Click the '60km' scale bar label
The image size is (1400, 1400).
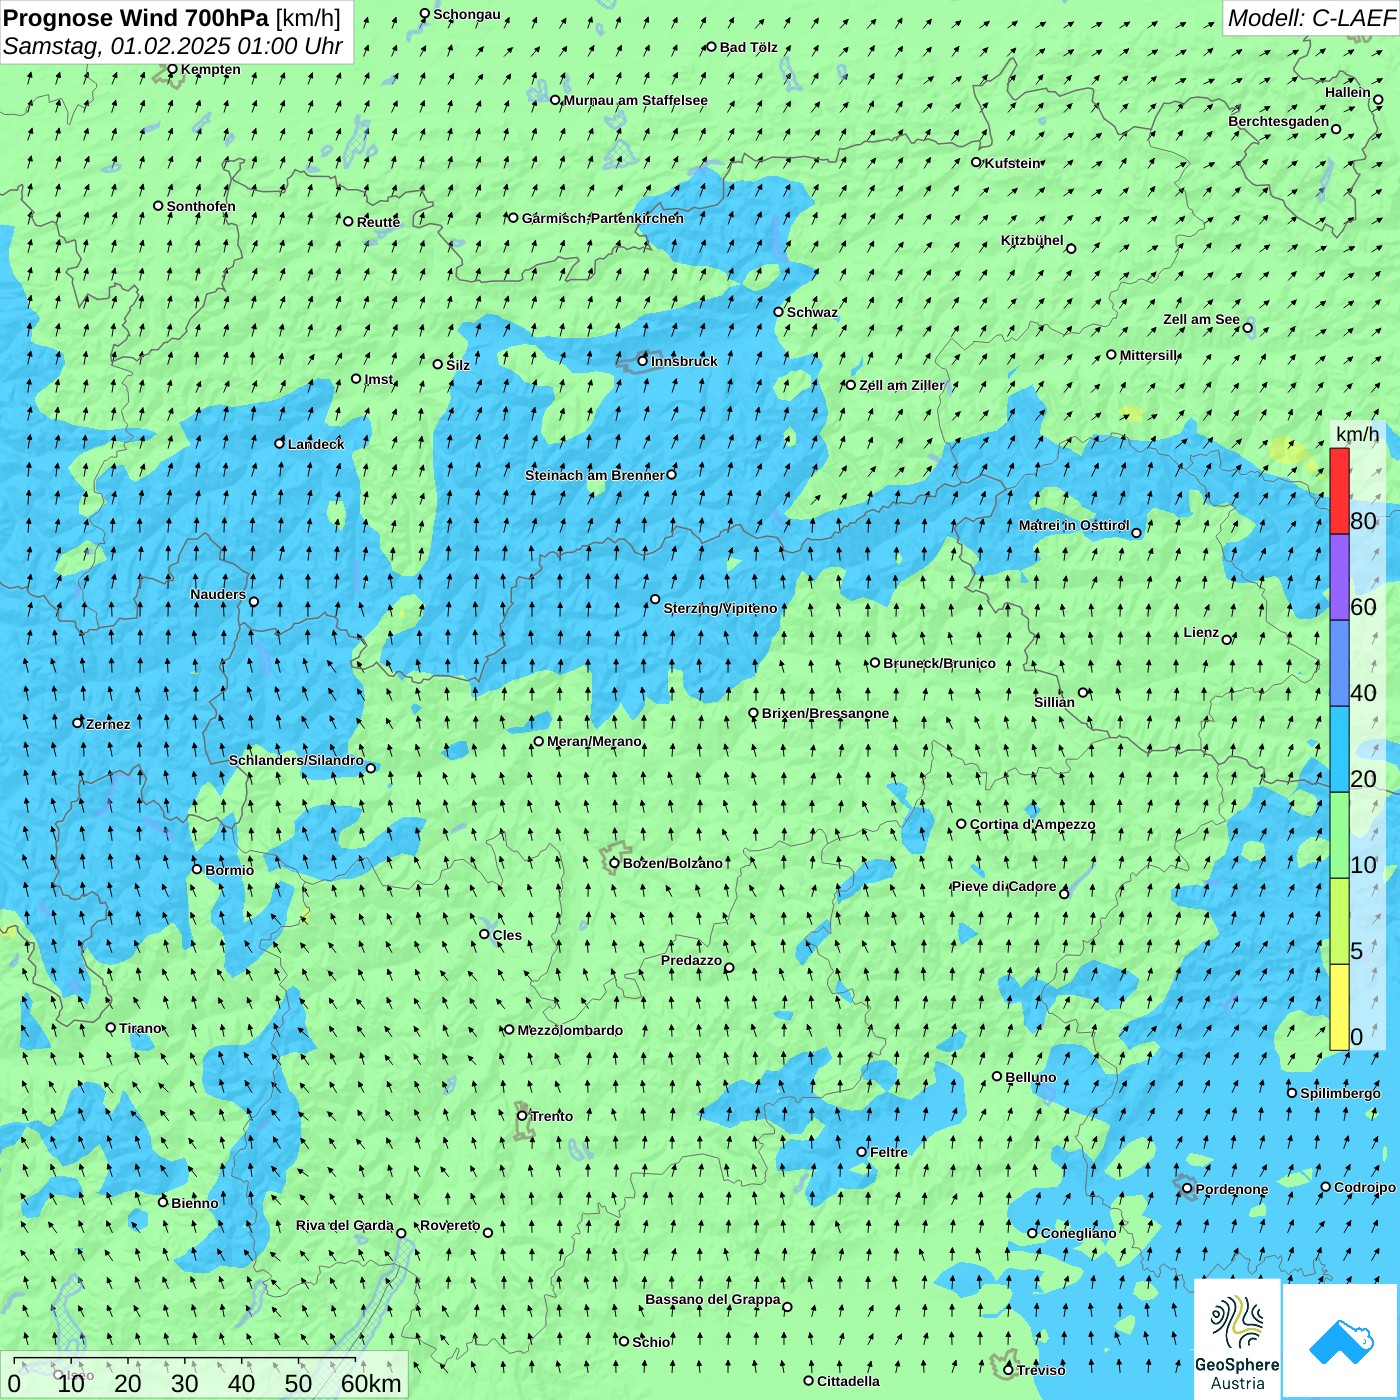371,1383
